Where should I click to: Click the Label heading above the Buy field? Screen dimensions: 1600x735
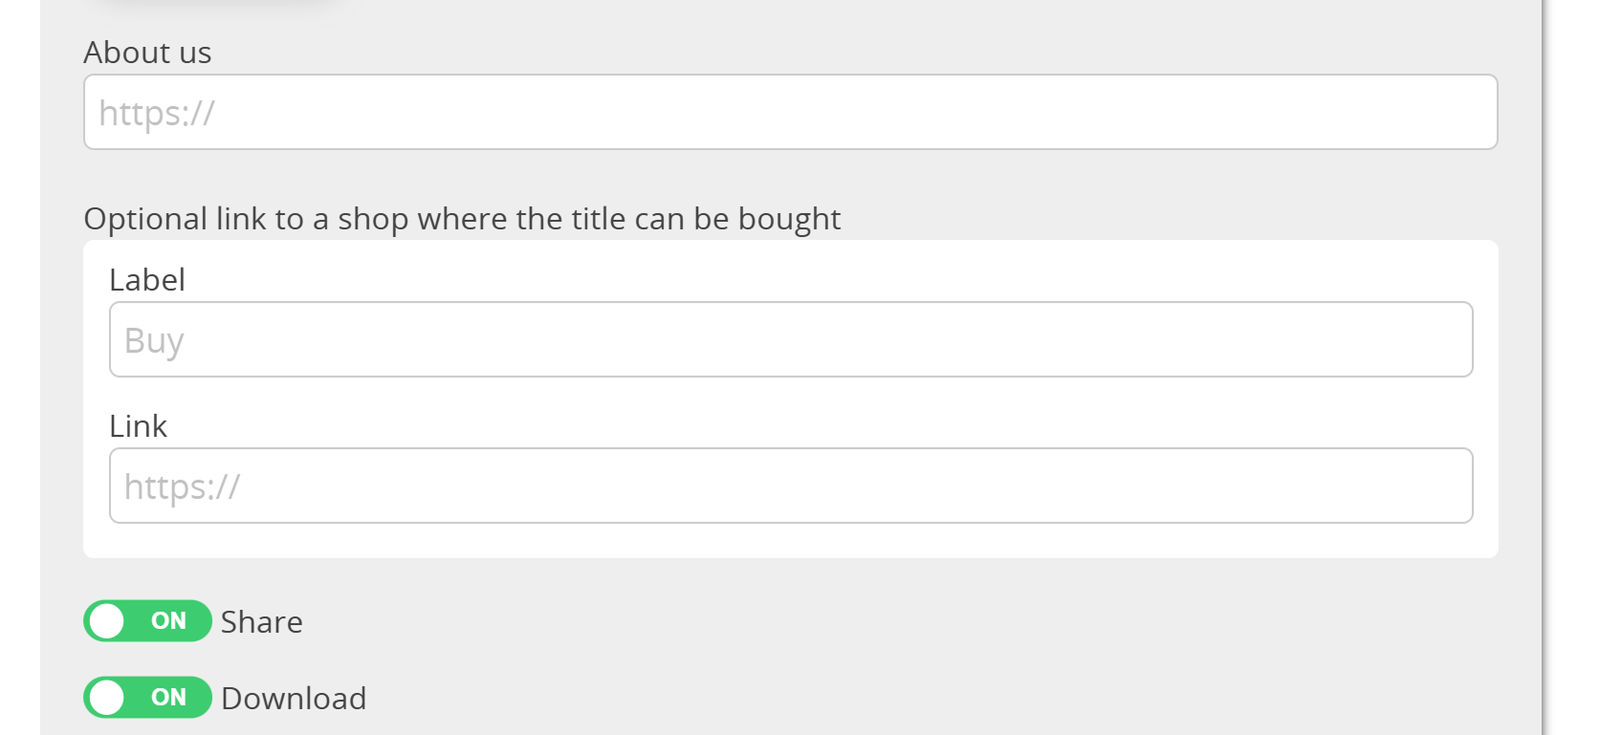[147, 280]
